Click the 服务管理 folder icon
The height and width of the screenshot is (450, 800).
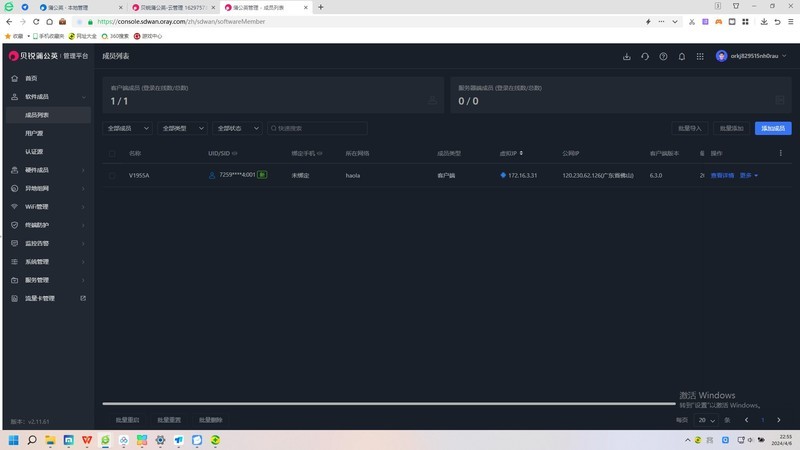pos(14,280)
